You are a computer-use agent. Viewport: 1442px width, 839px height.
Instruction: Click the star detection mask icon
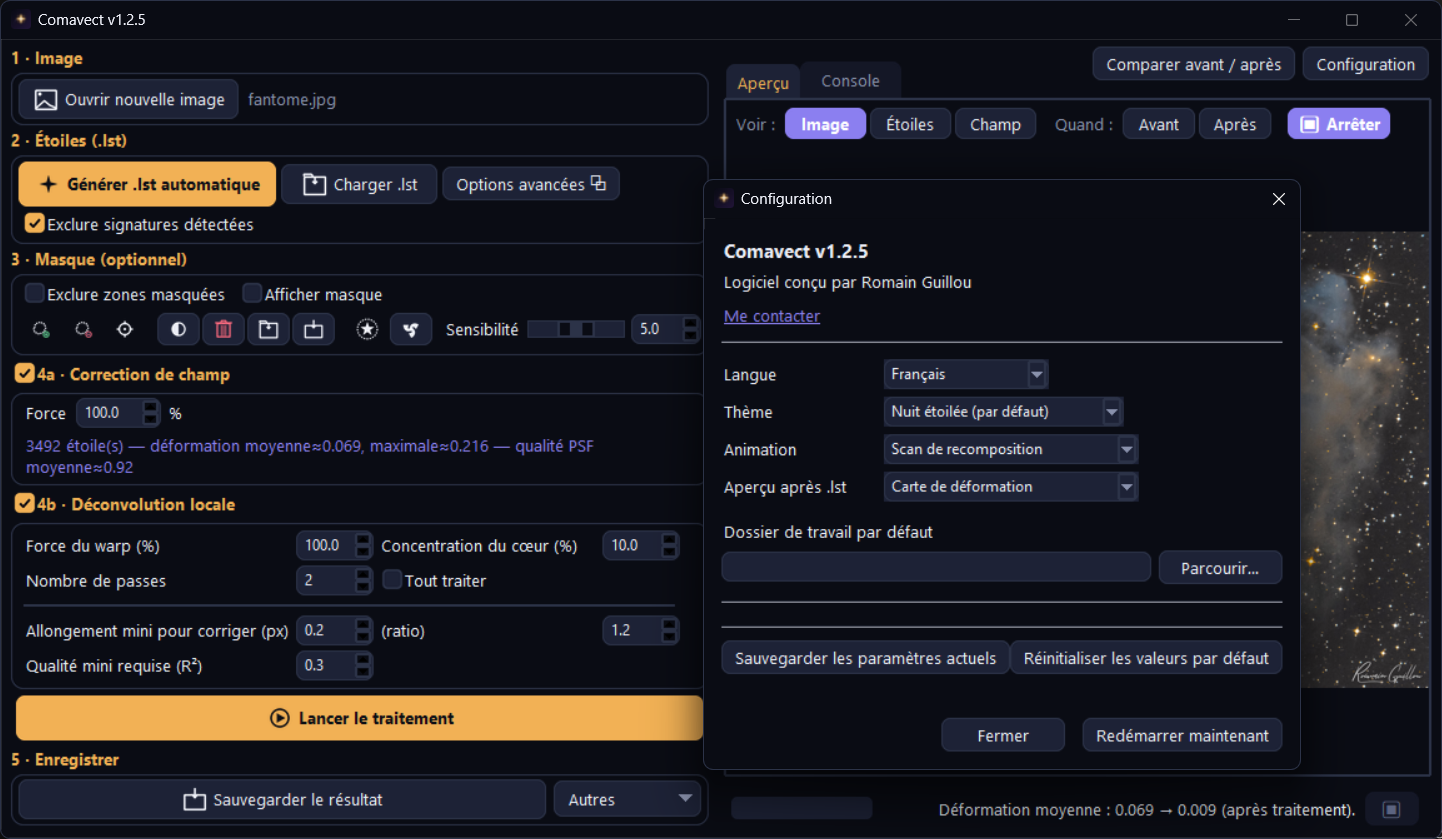367,329
